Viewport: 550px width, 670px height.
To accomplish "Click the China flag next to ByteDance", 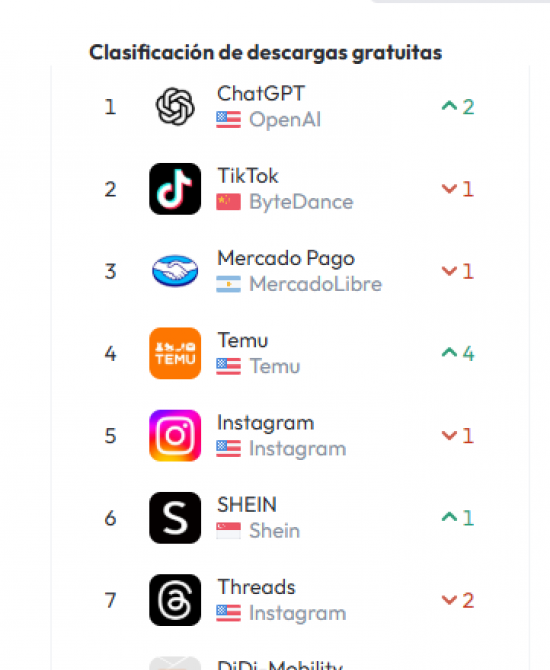I will (x=229, y=202).
